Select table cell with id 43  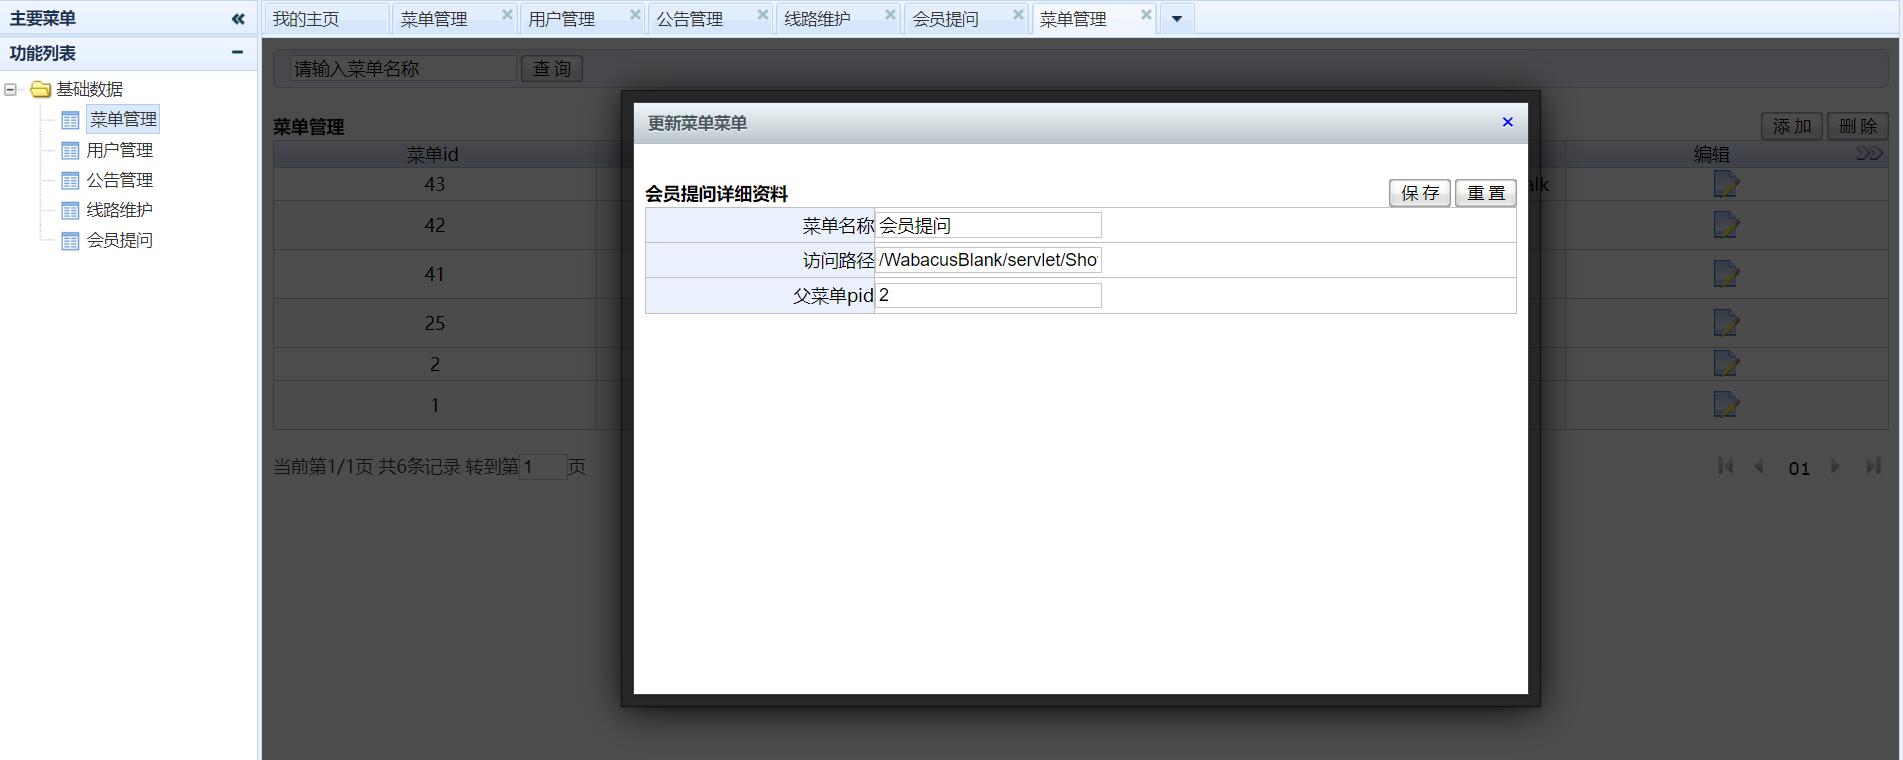tap(435, 184)
